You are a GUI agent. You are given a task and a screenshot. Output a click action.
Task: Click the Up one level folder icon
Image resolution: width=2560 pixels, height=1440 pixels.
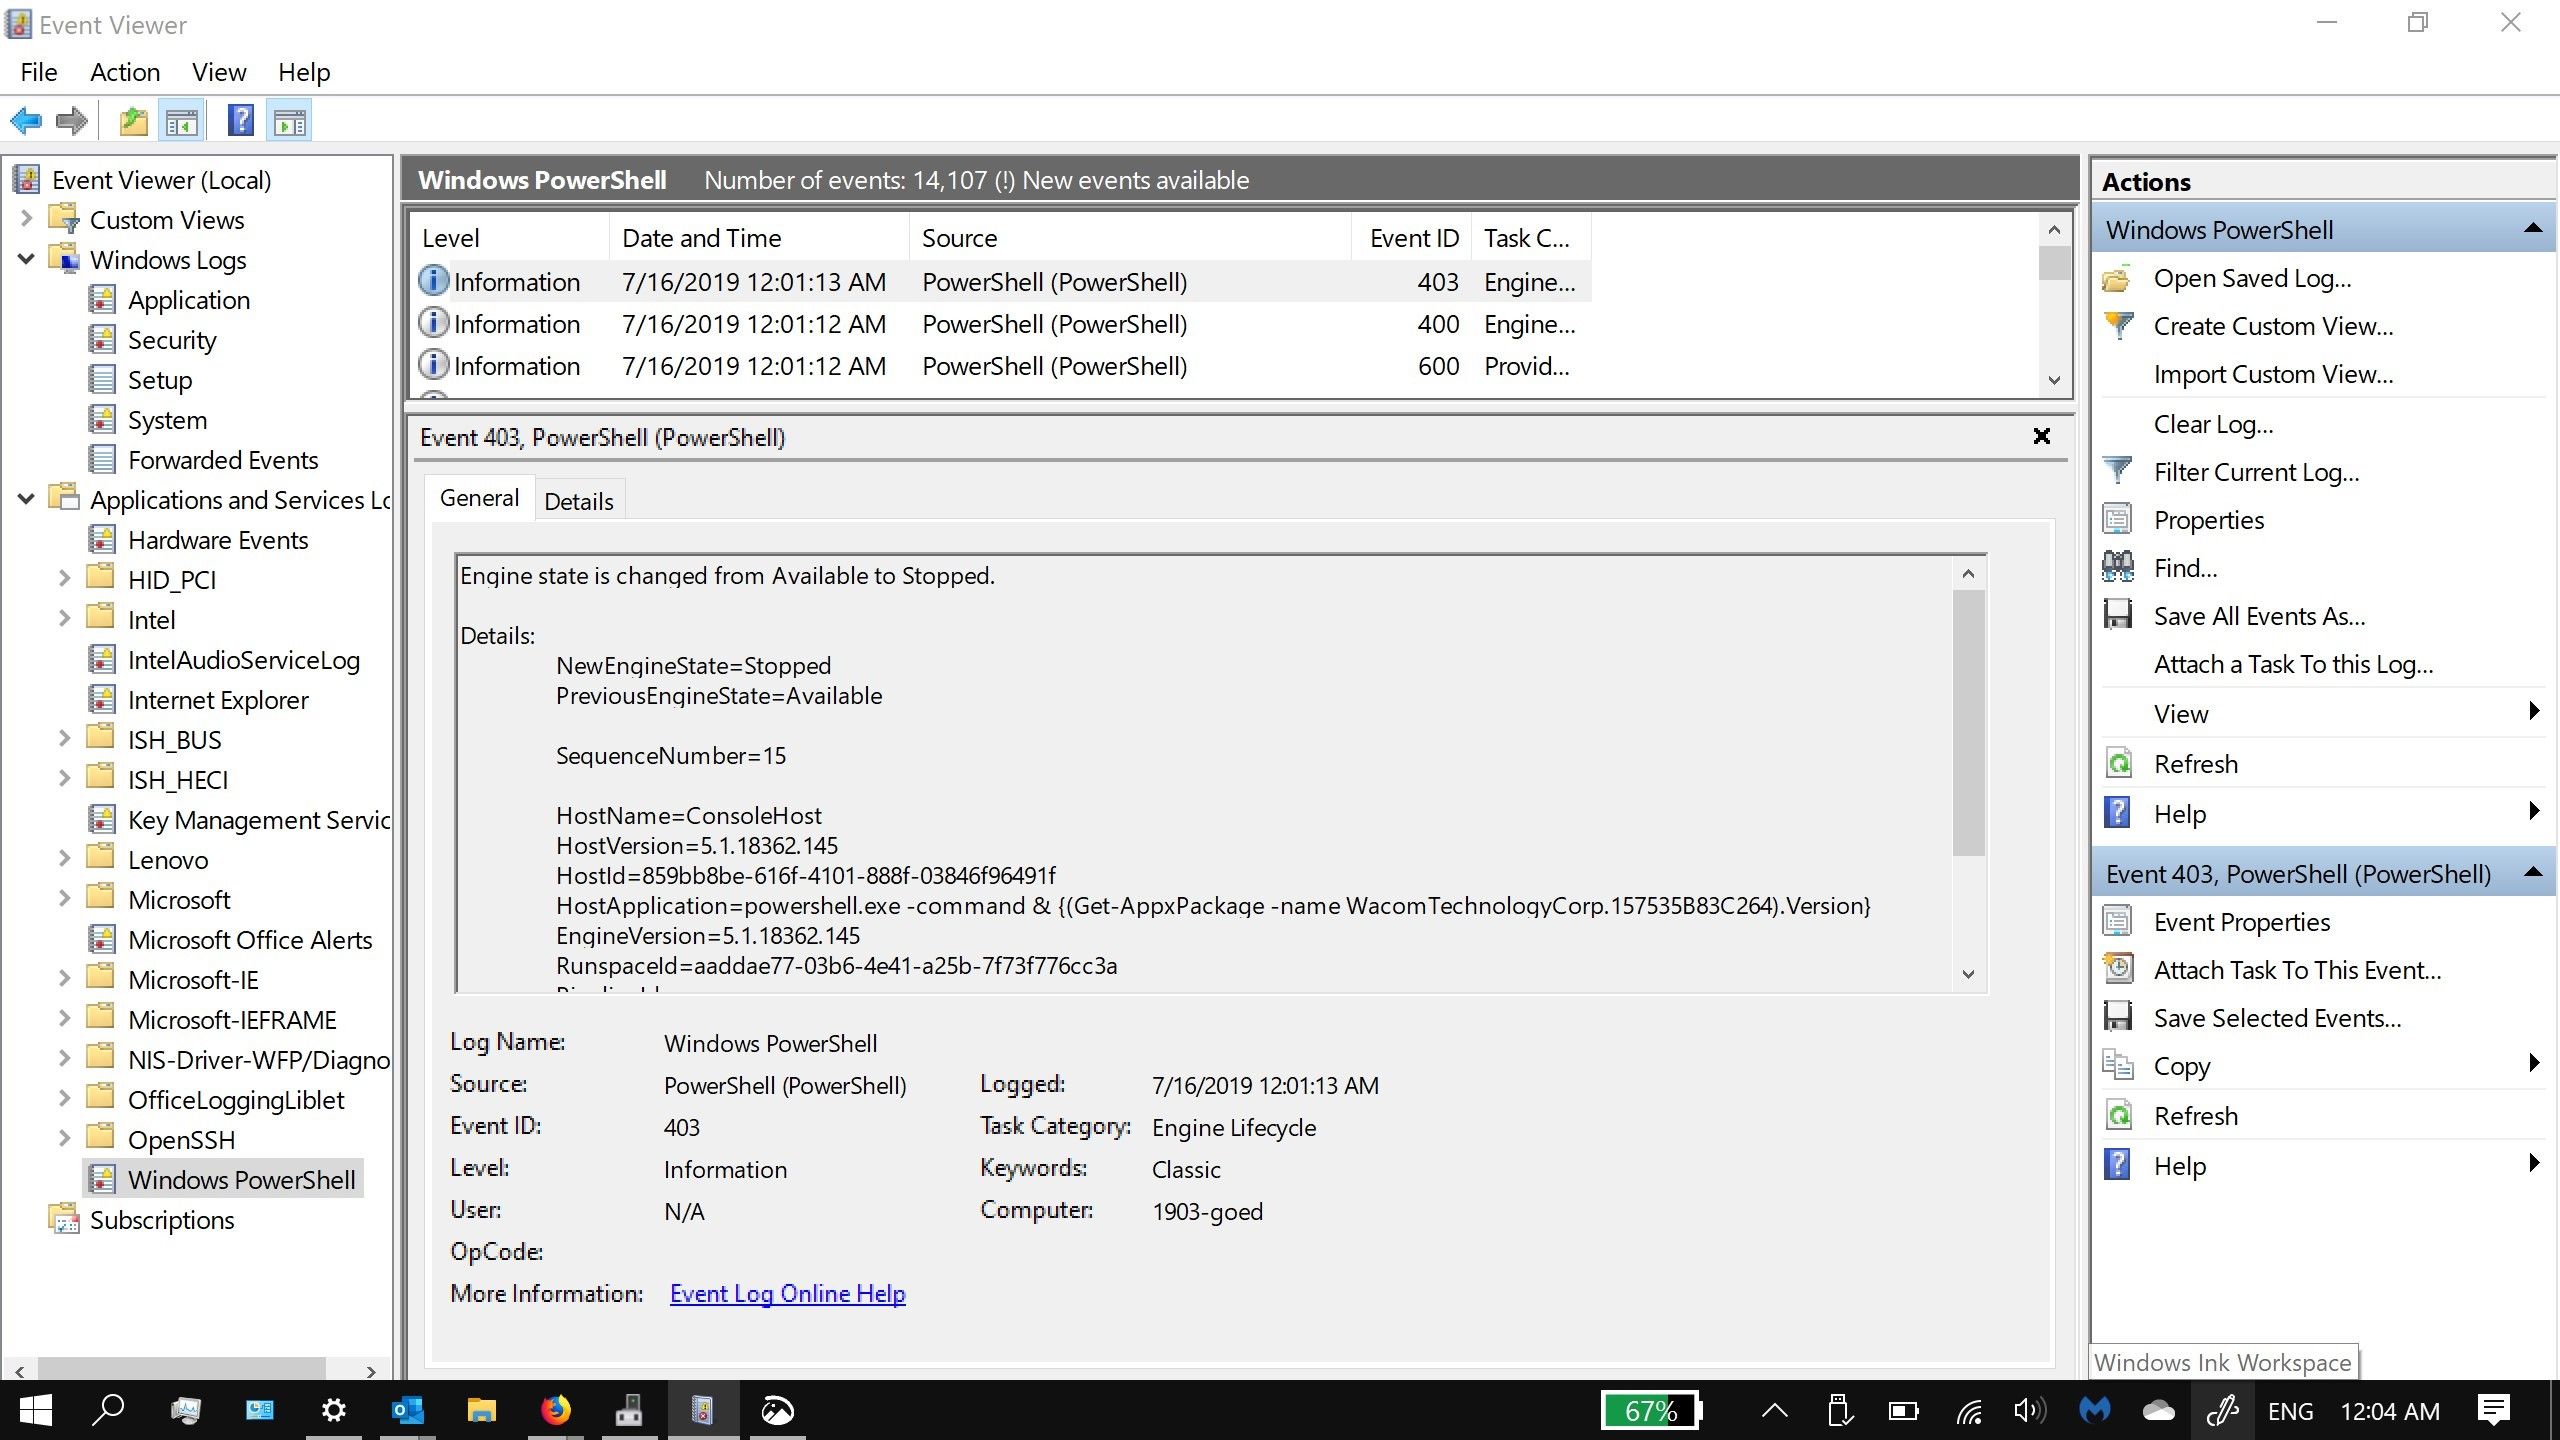click(134, 122)
